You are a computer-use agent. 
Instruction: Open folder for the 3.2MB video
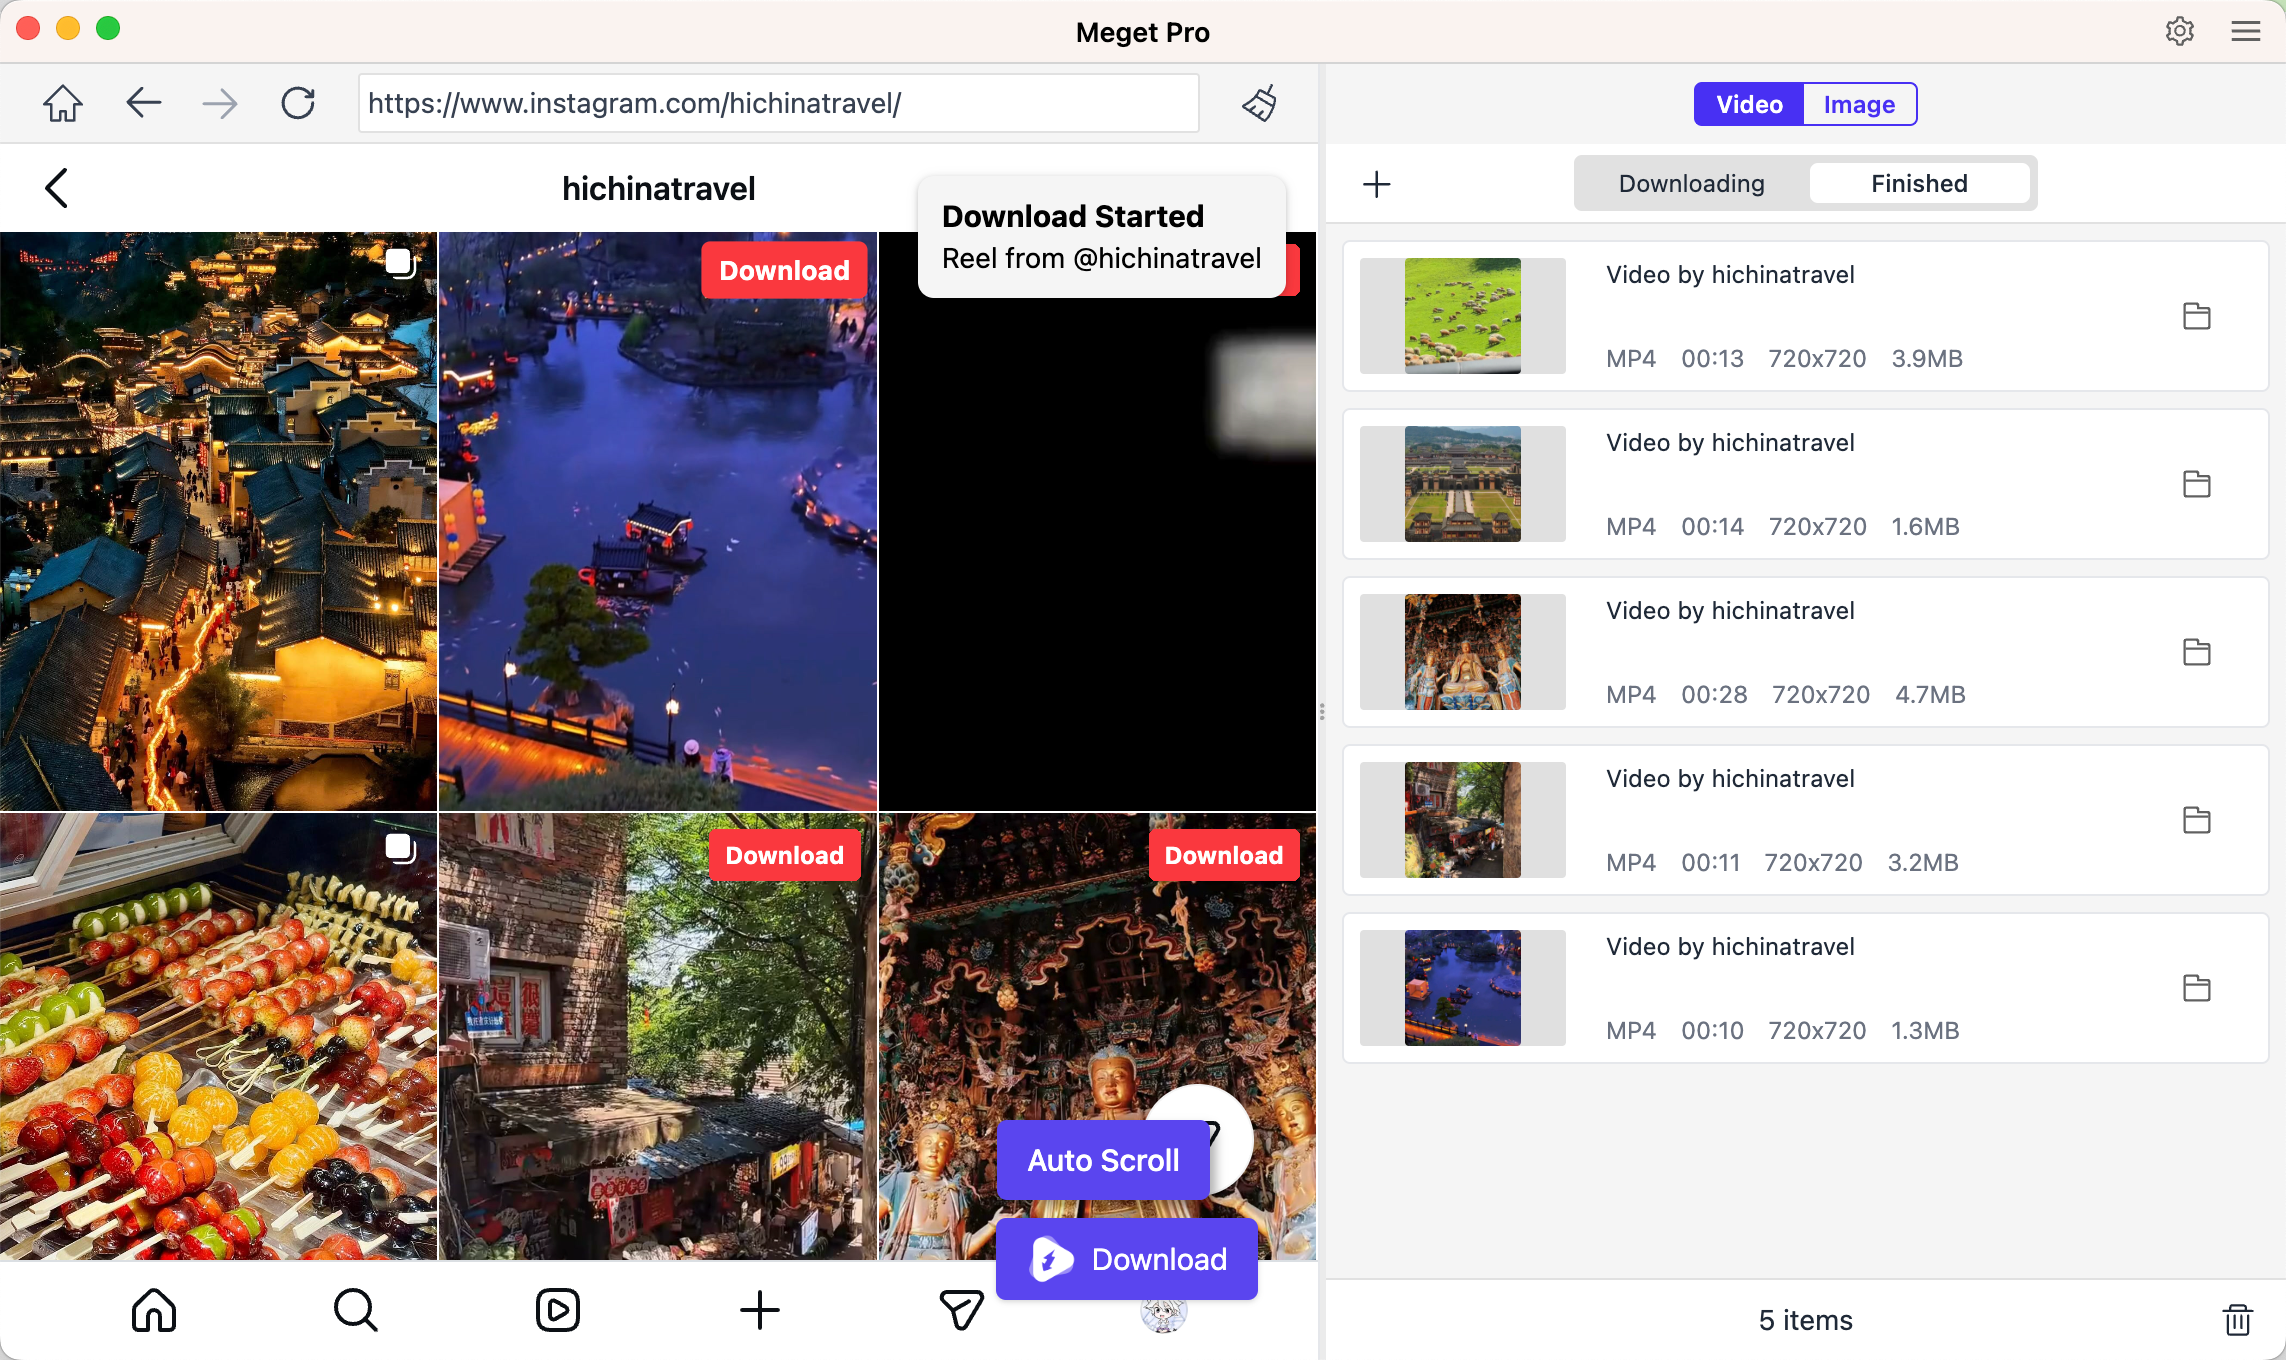click(2197, 820)
